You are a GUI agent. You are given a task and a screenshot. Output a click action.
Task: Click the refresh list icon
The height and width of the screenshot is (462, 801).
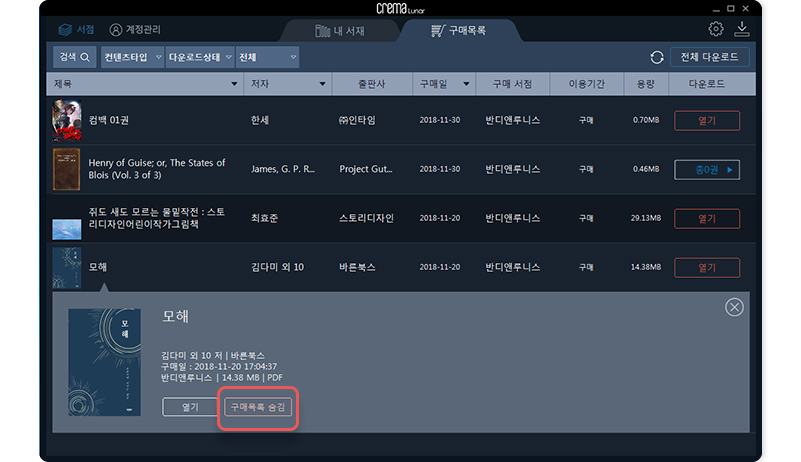[x=656, y=58]
